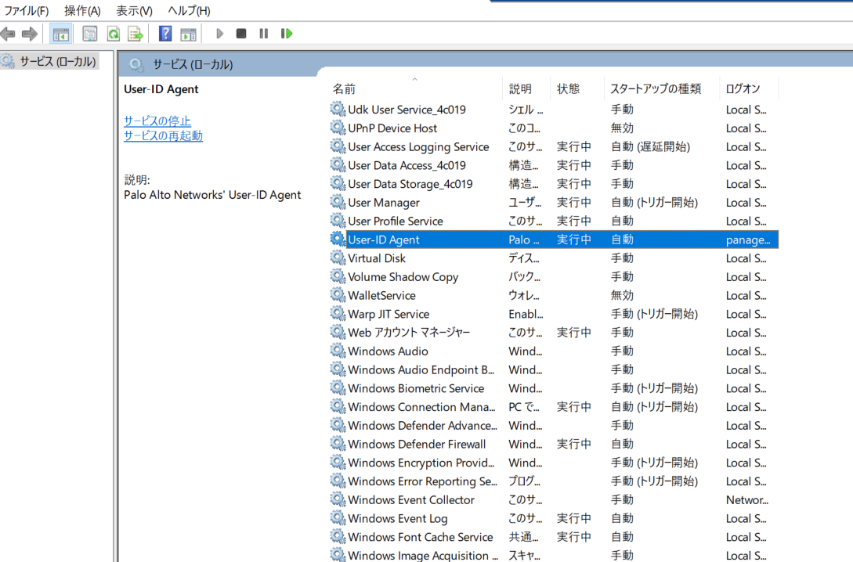Select the Windows Biometric Service row
Image resolution: width=853 pixels, height=562 pixels.
tap(554, 388)
